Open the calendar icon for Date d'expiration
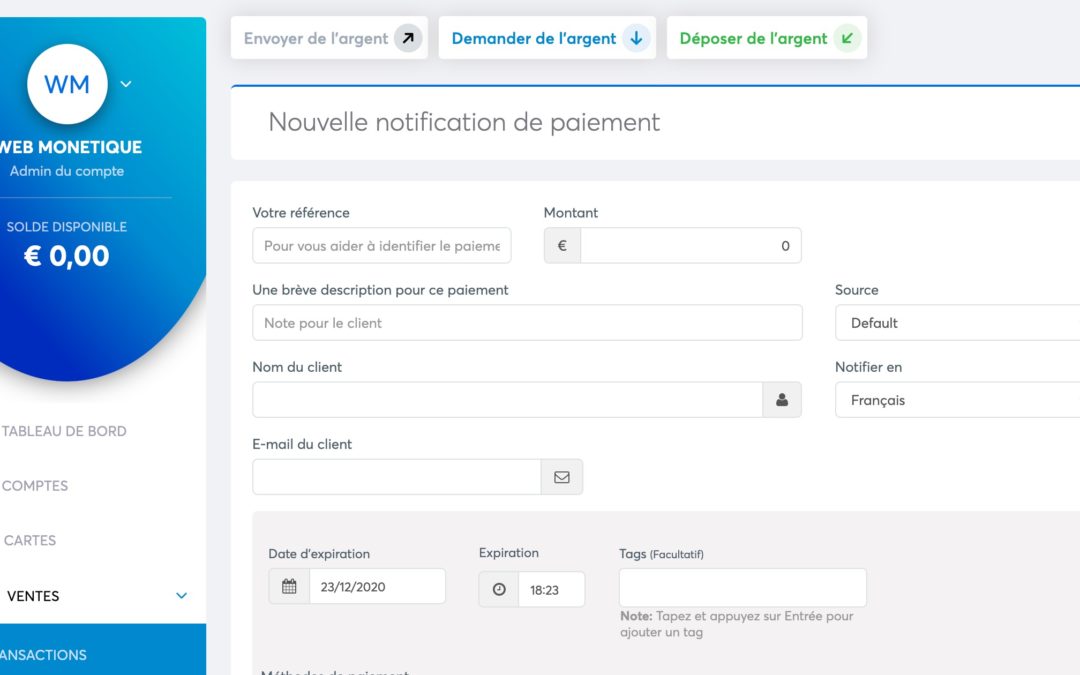The width and height of the screenshot is (1080, 675). point(289,587)
